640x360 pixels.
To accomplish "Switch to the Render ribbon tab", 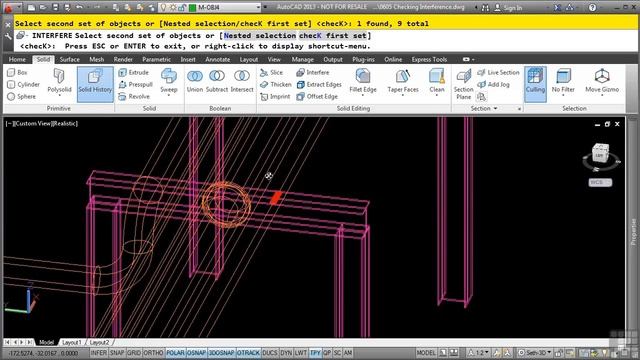I will pyautogui.click(x=123, y=59).
